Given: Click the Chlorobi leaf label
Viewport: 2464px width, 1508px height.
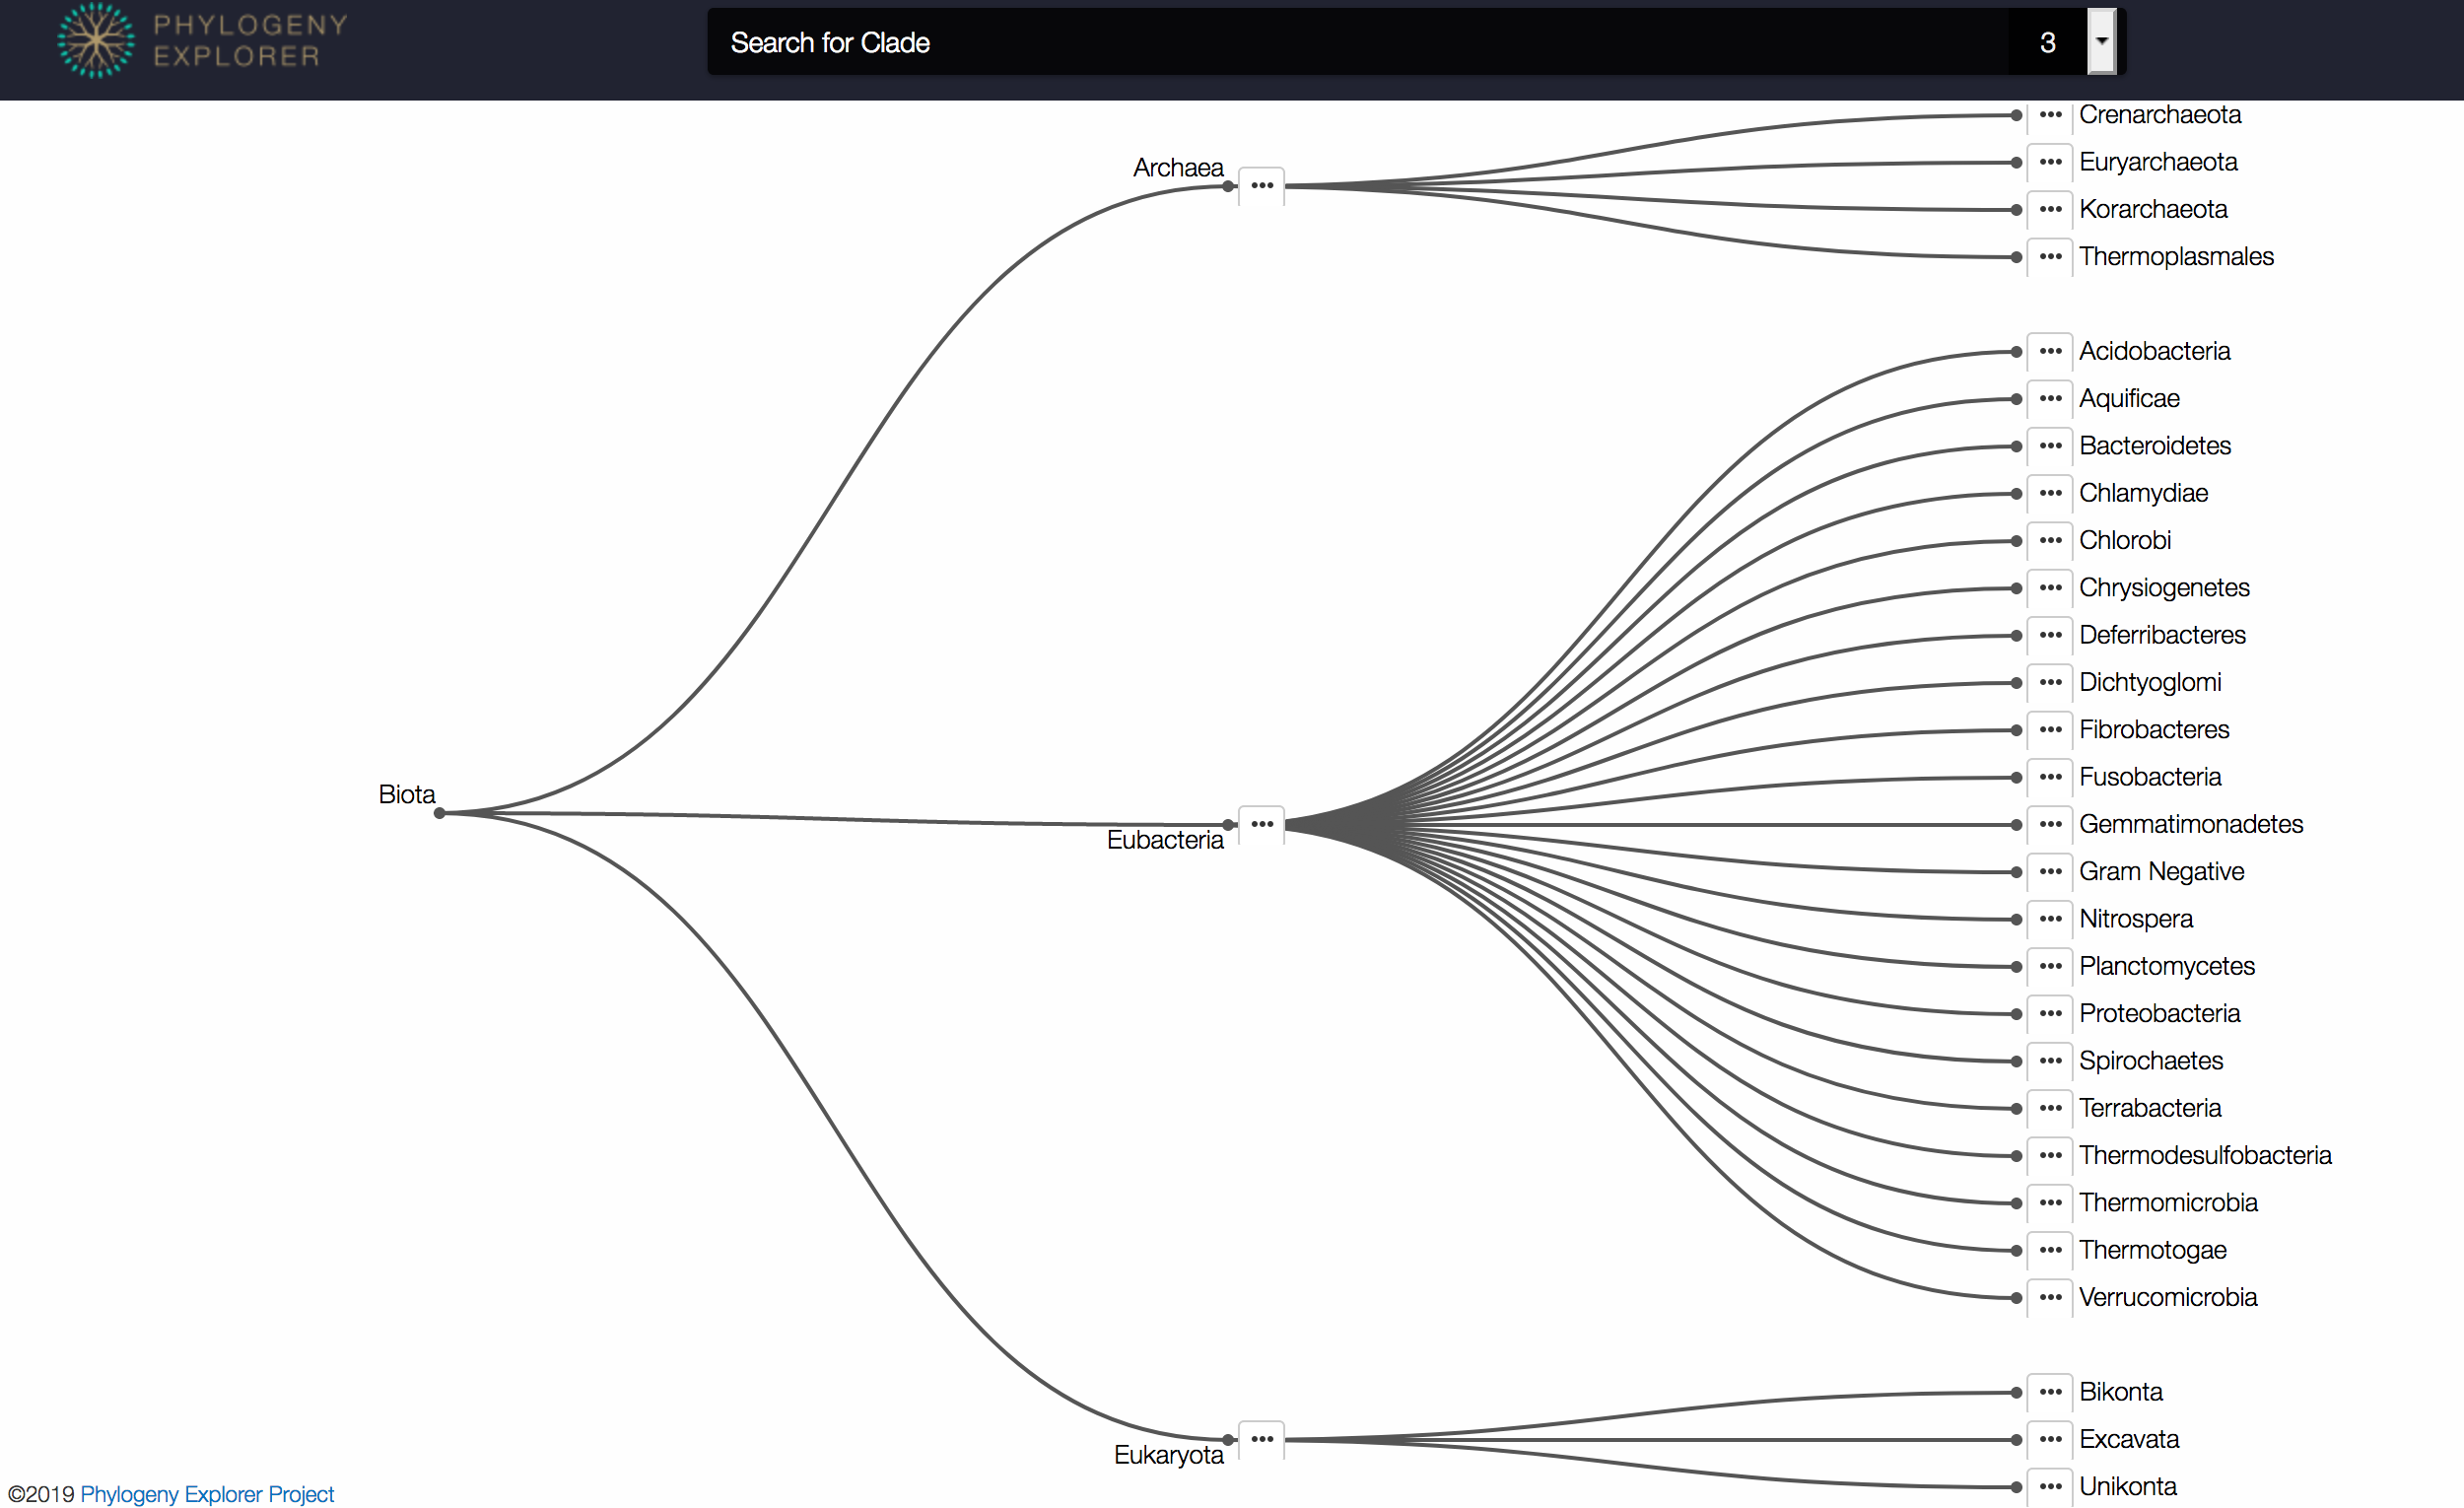Looking at the screenshot, I should point(2125,541).
